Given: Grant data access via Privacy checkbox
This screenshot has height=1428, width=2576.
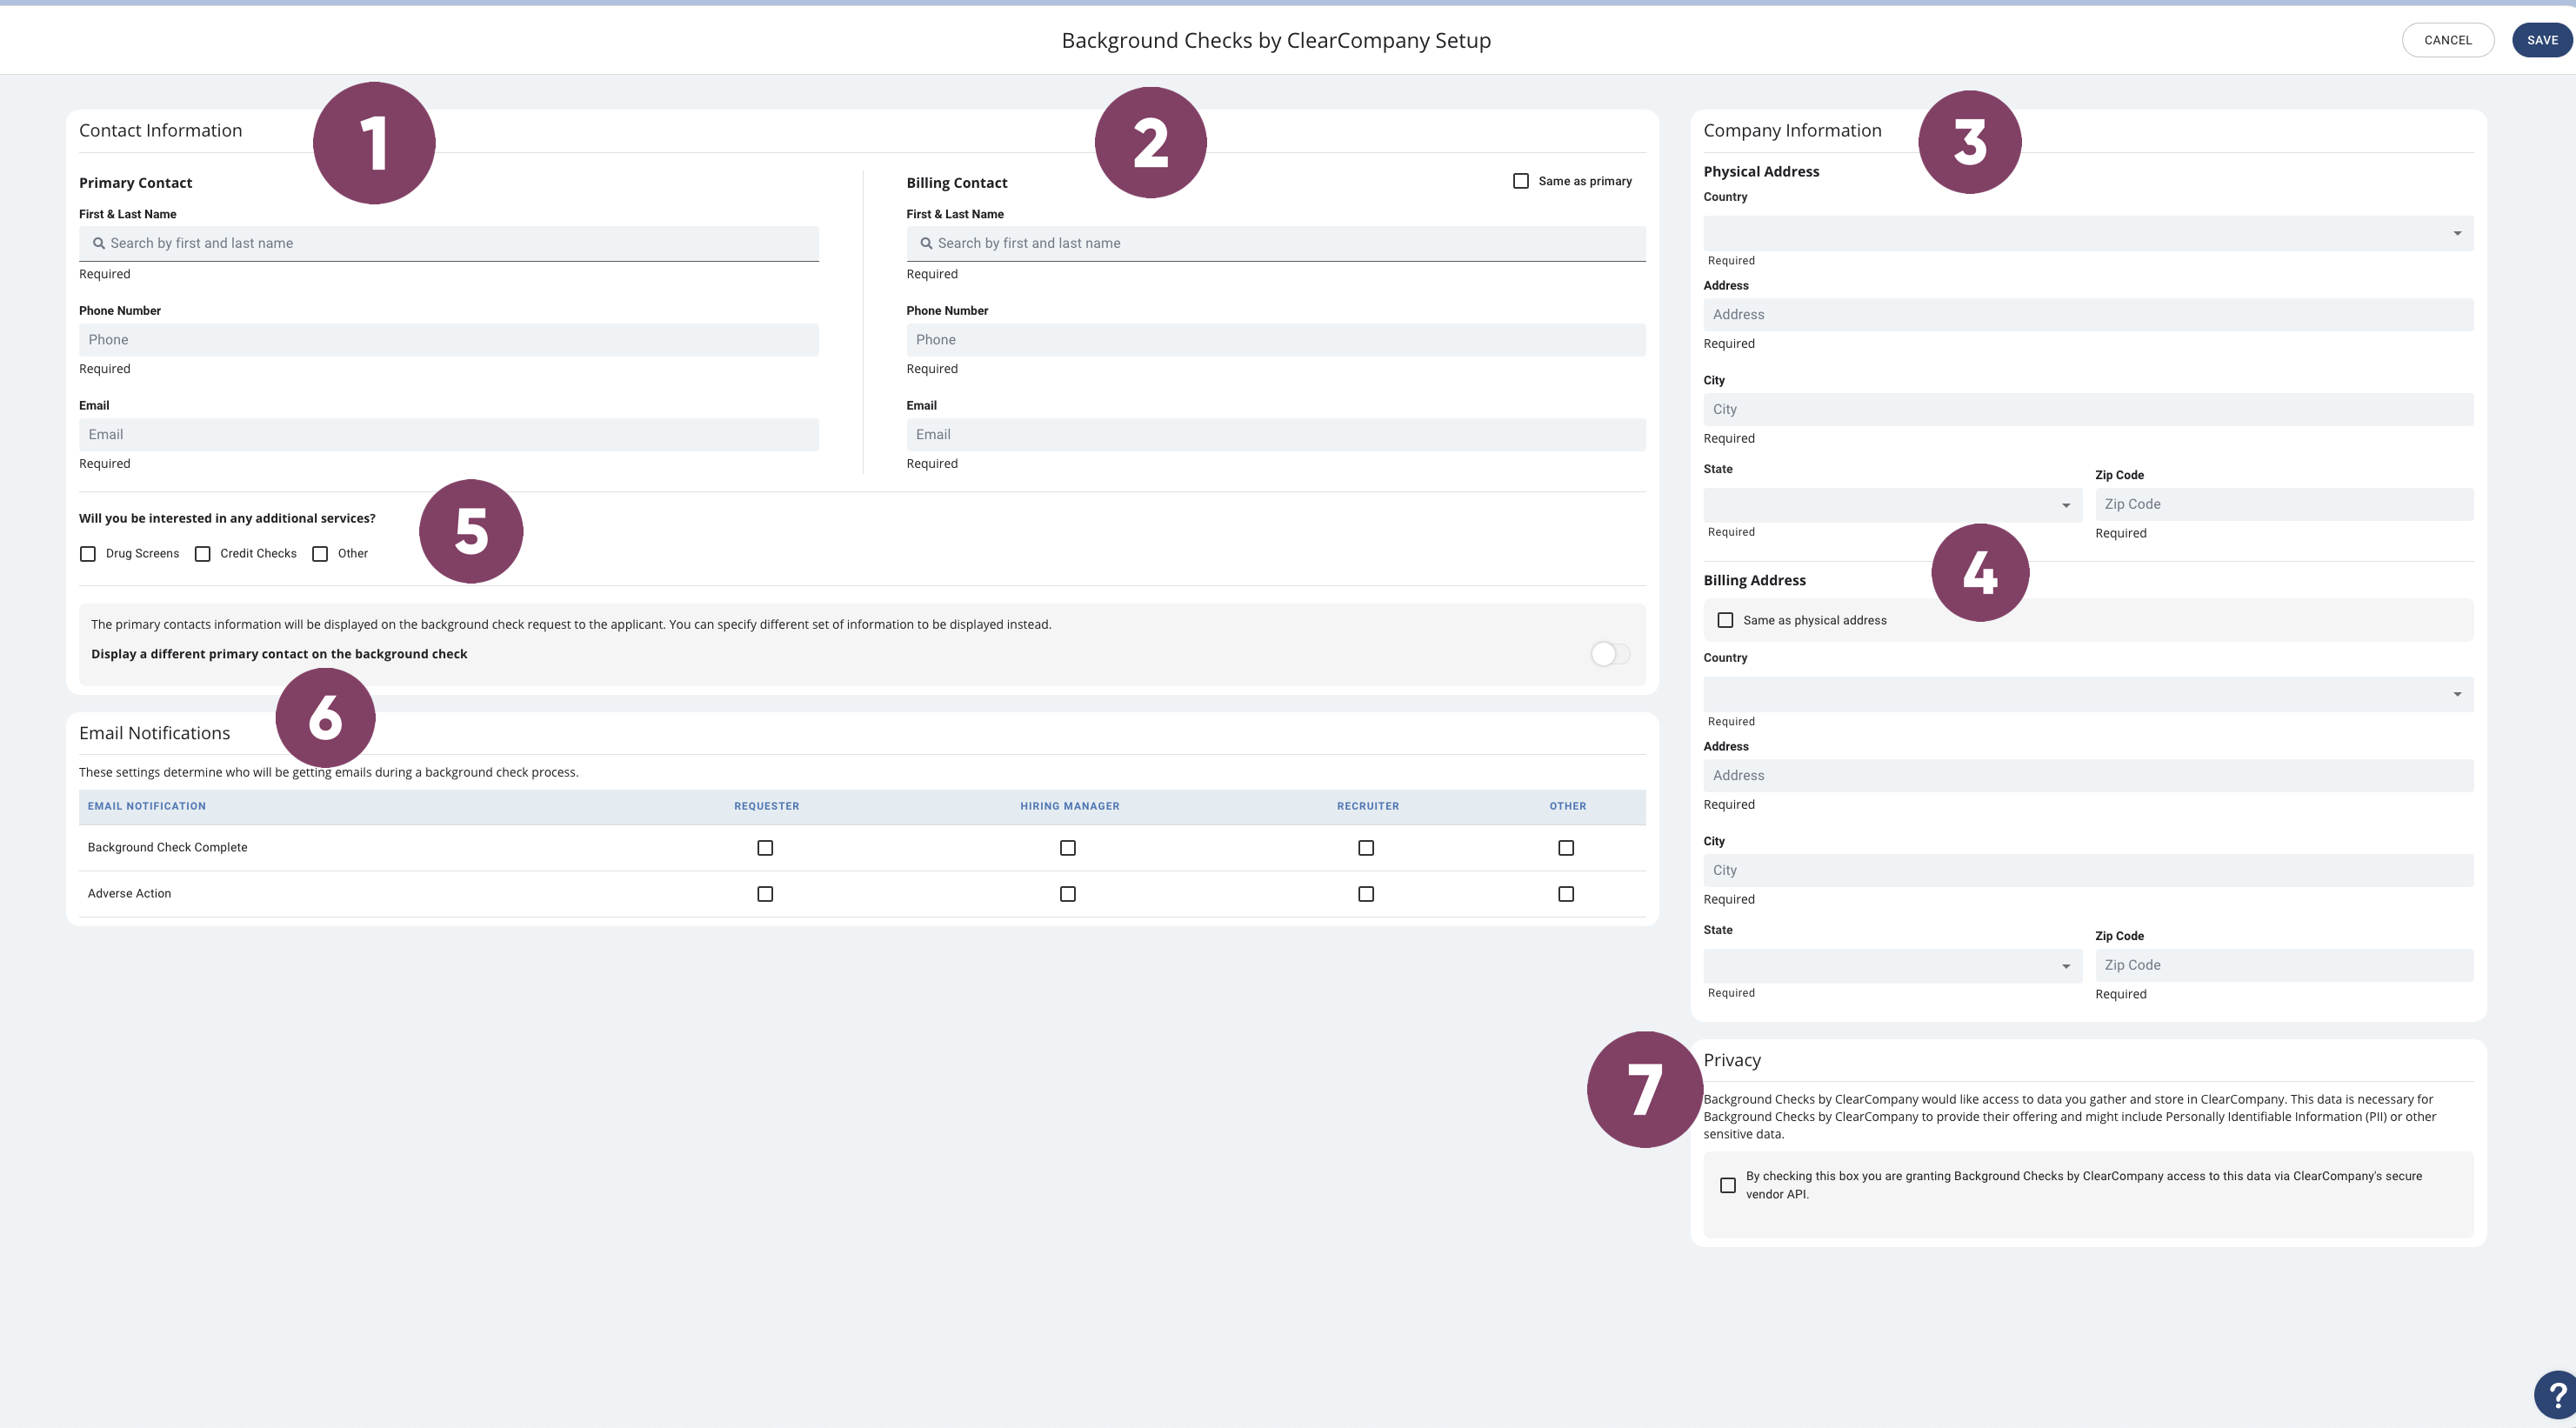Looking at the screenshot, I should 1727,1185.
